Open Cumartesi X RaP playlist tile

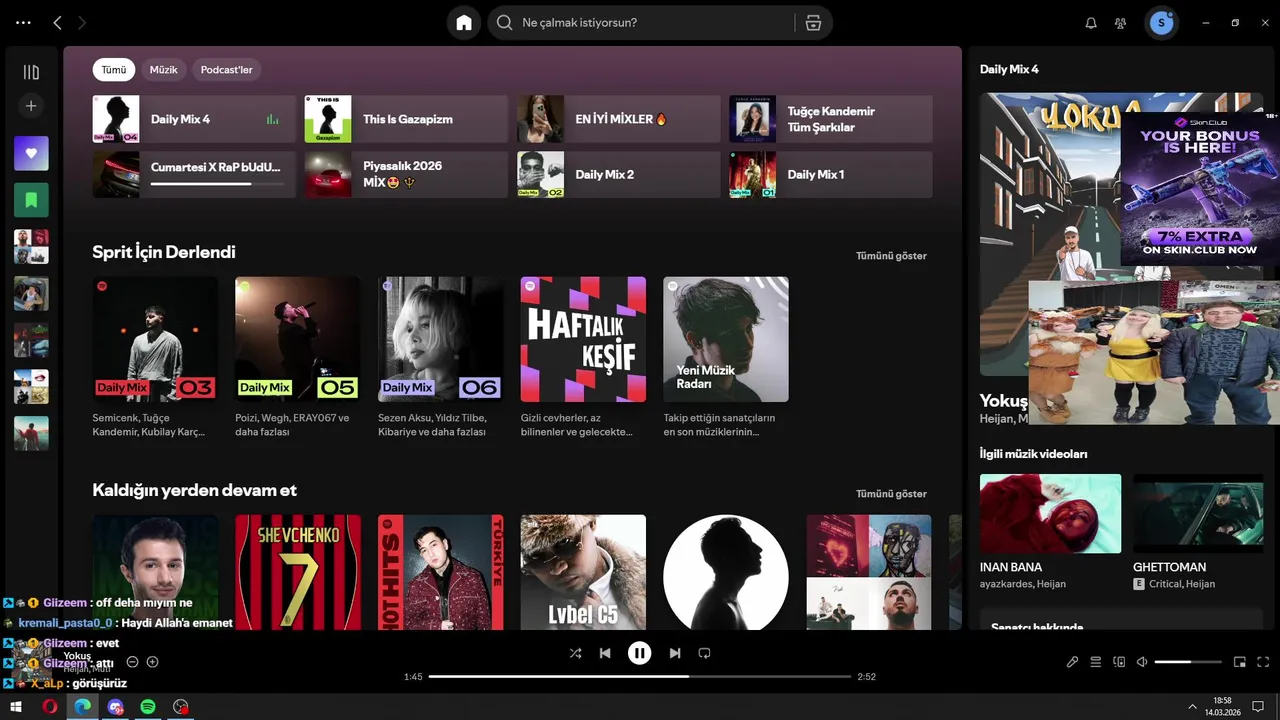tap(194, 174)
